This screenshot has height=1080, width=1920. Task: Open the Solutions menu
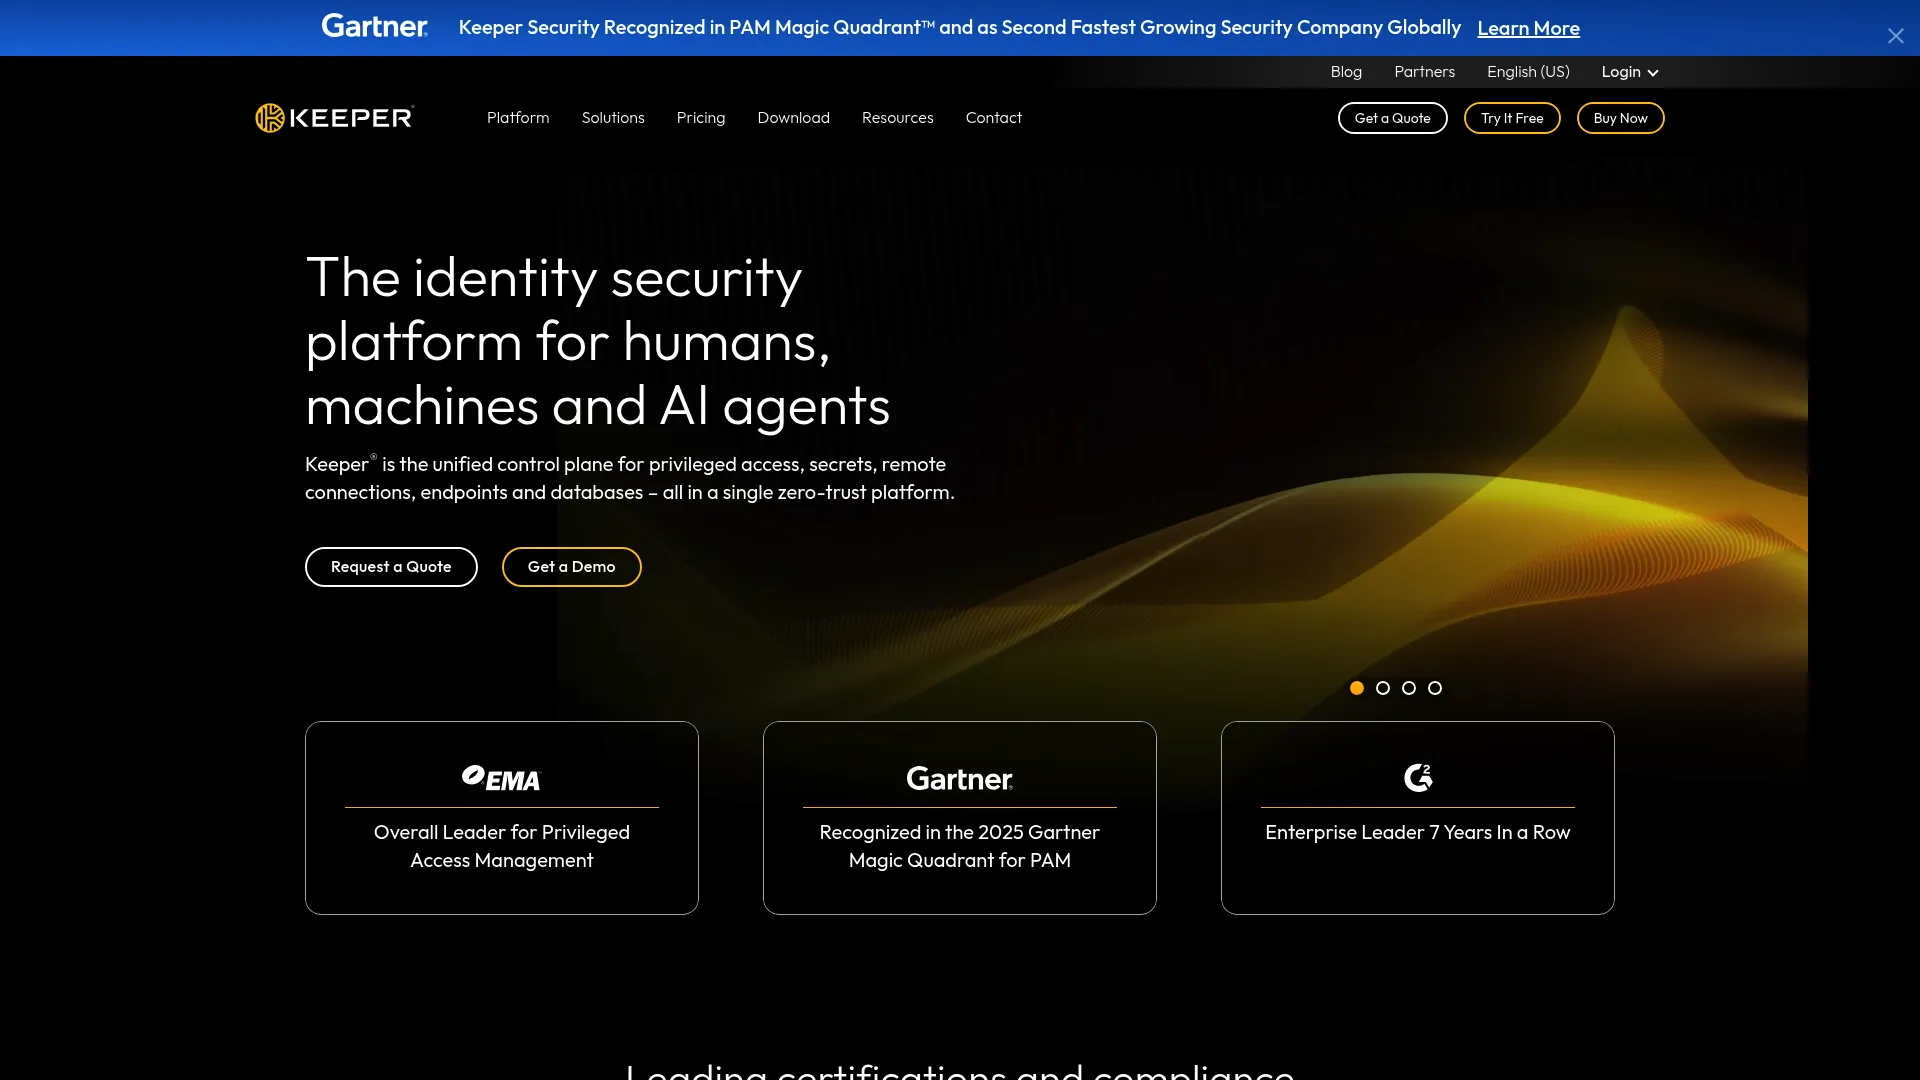pyautogui.click(x=613, y=118)
